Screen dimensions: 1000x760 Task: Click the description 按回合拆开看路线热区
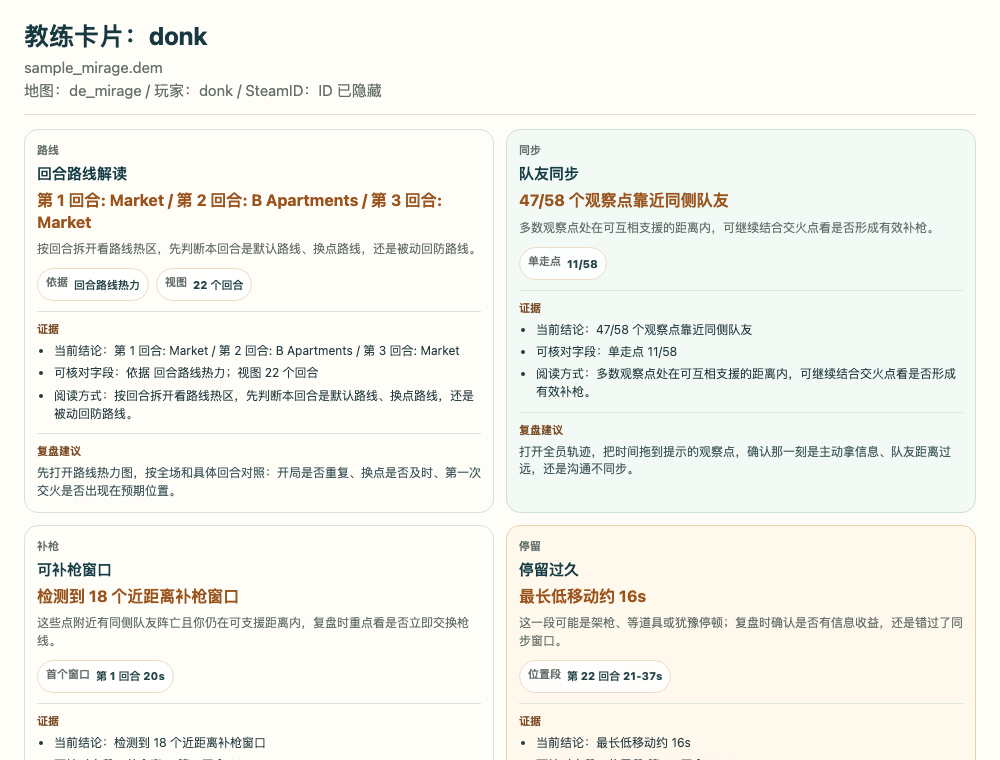point(258,249)
